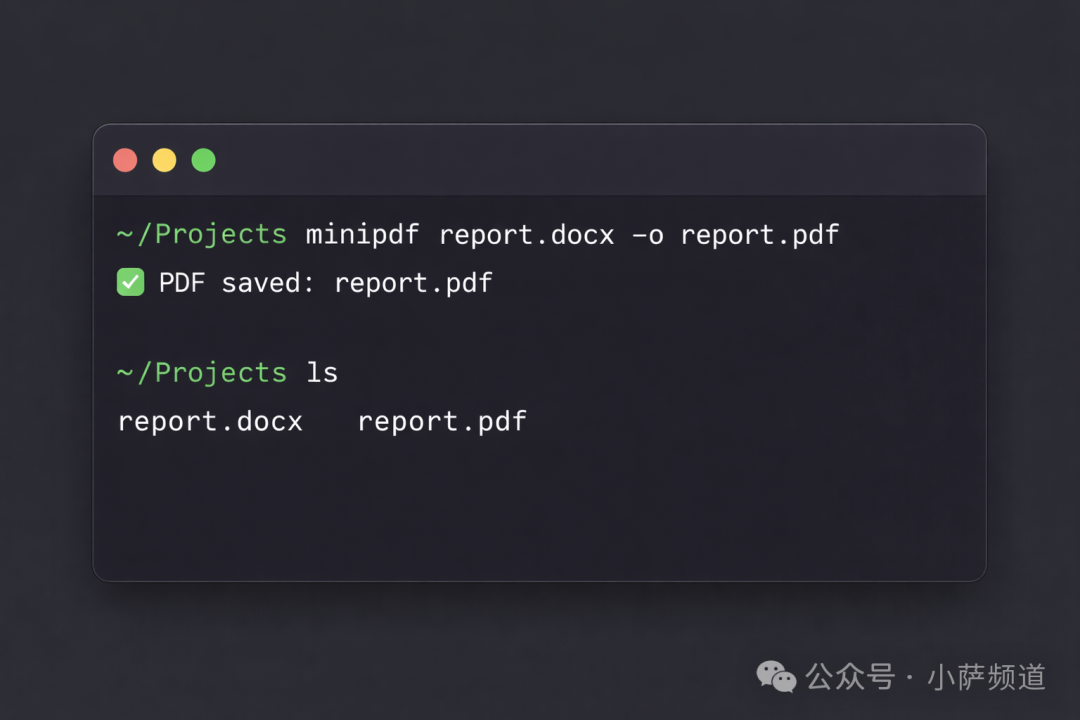
Task: Click the 小萨频道 channel name
Action: (x=986, y=677)
